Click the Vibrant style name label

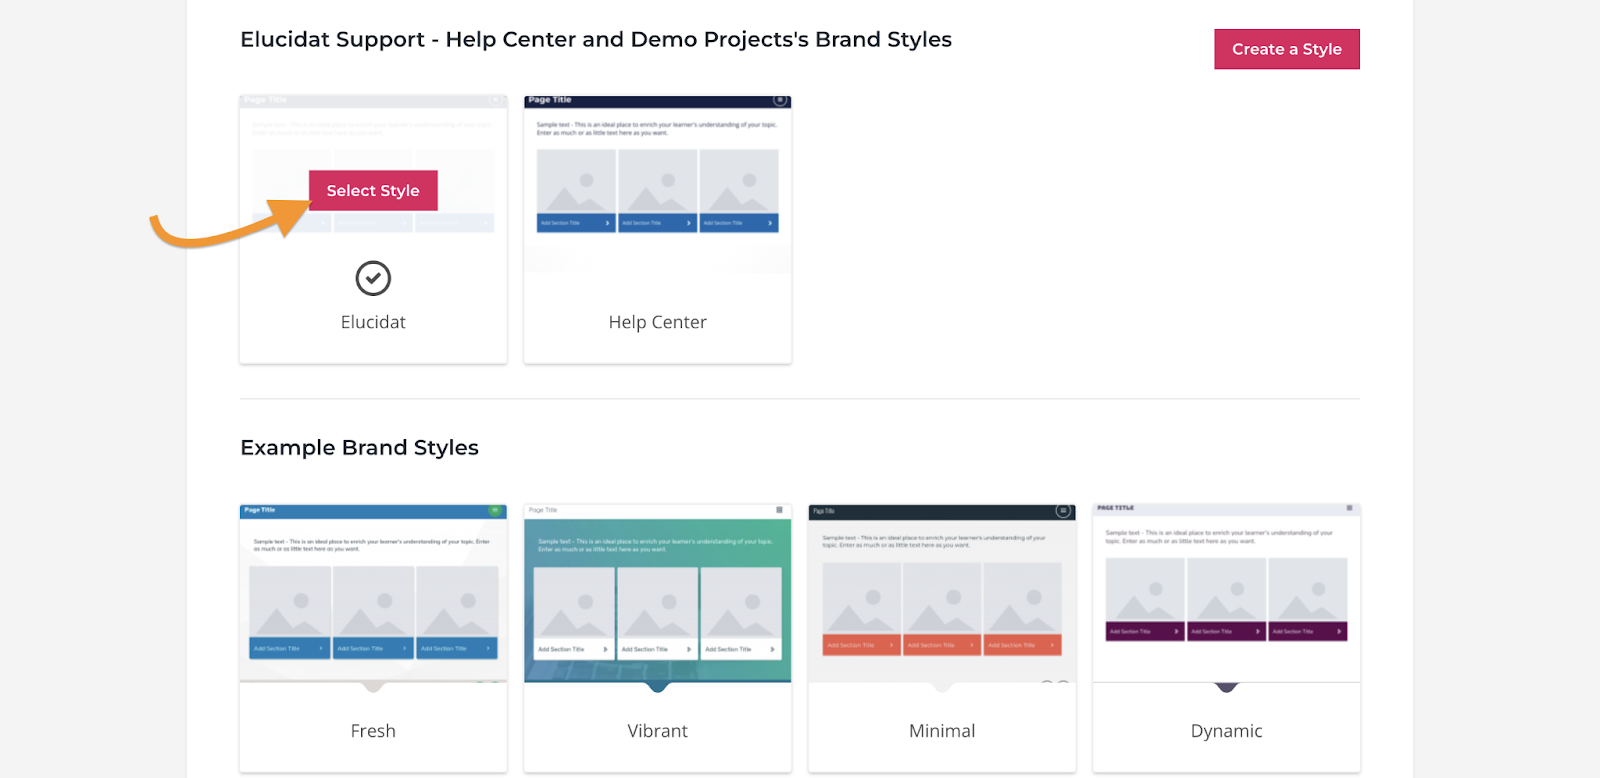tap(658, 731)
